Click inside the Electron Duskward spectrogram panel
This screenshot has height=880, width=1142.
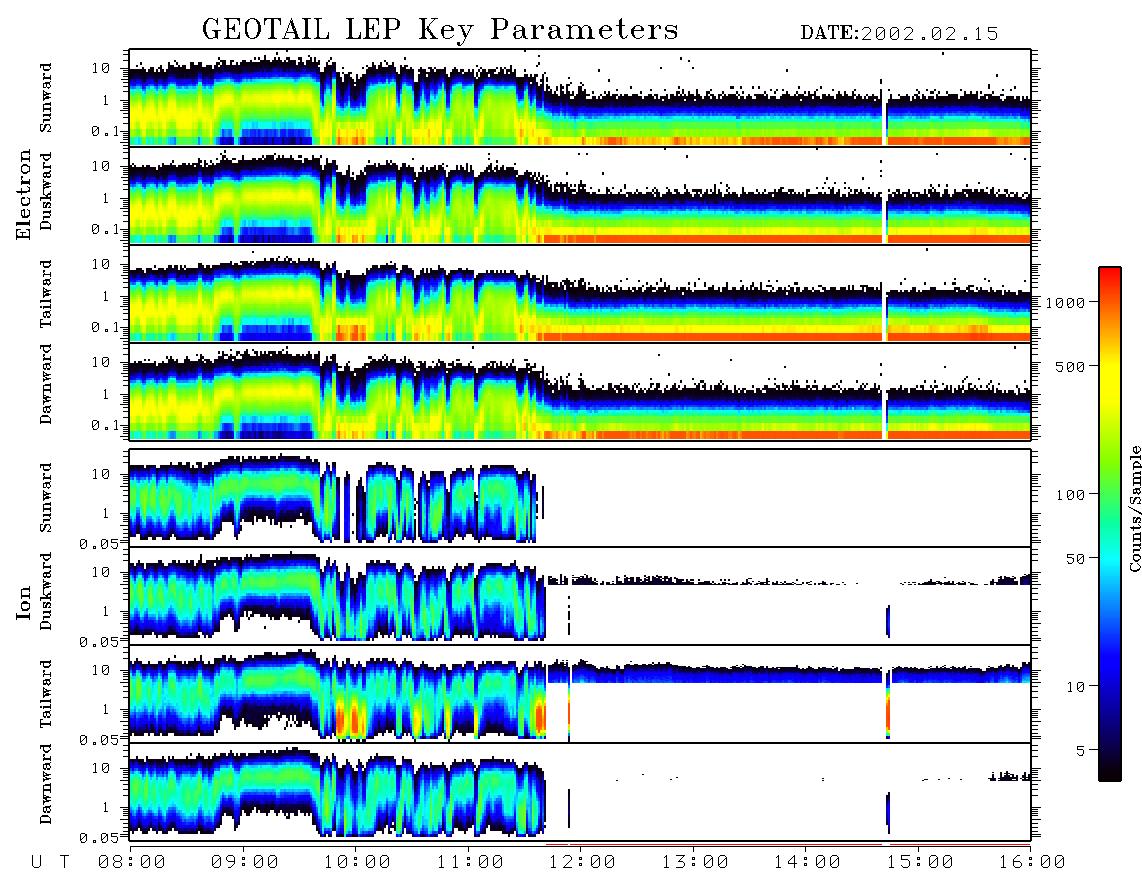[580, 195]
